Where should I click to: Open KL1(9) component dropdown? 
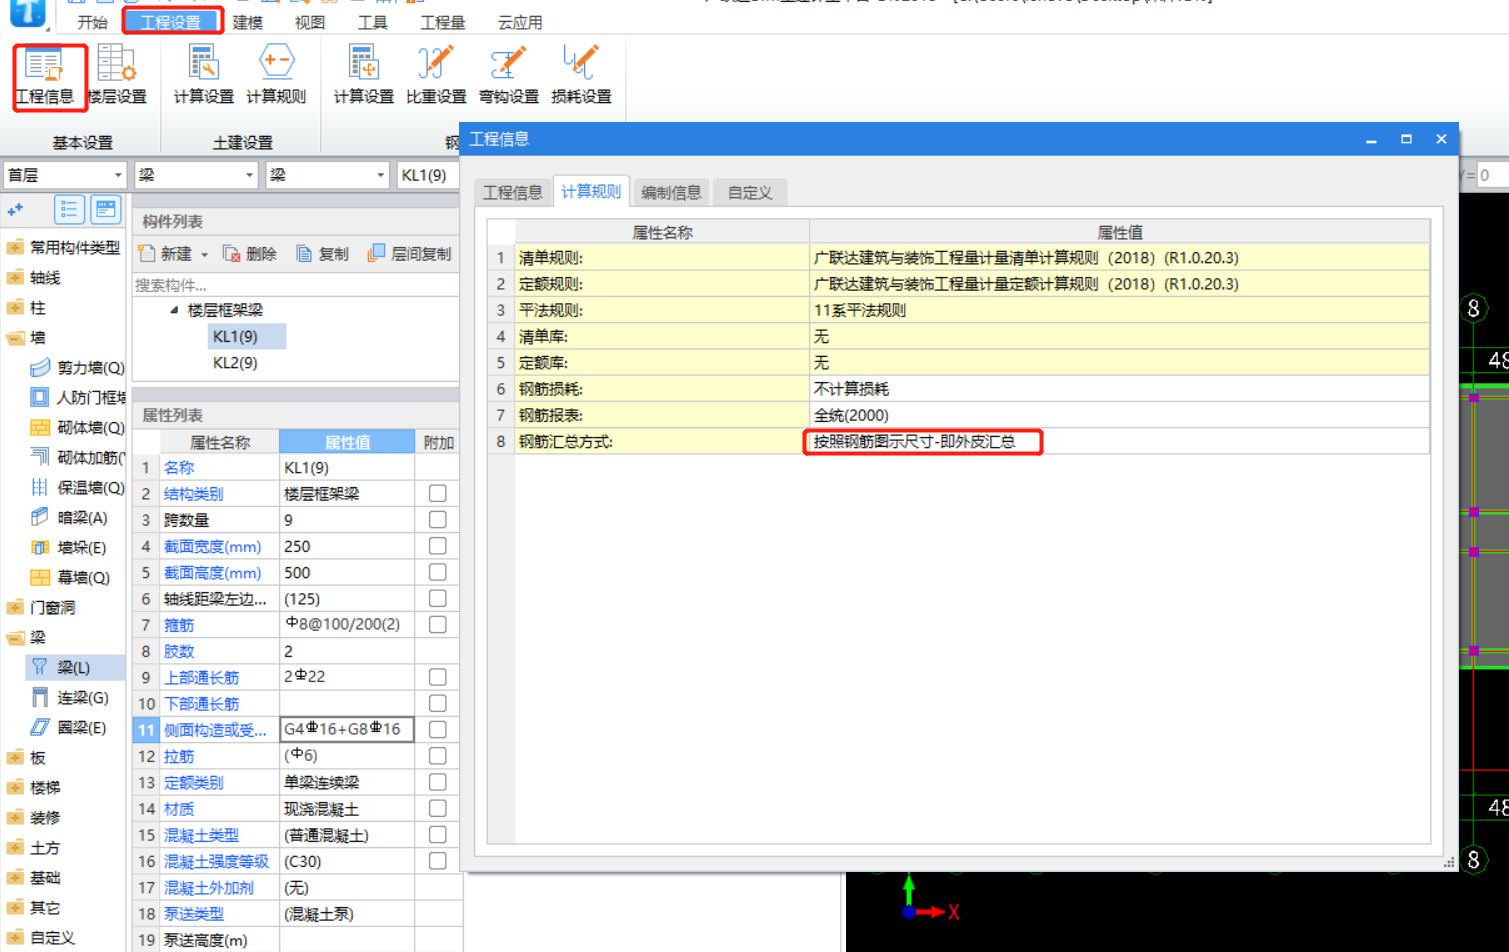click(428, 175)
